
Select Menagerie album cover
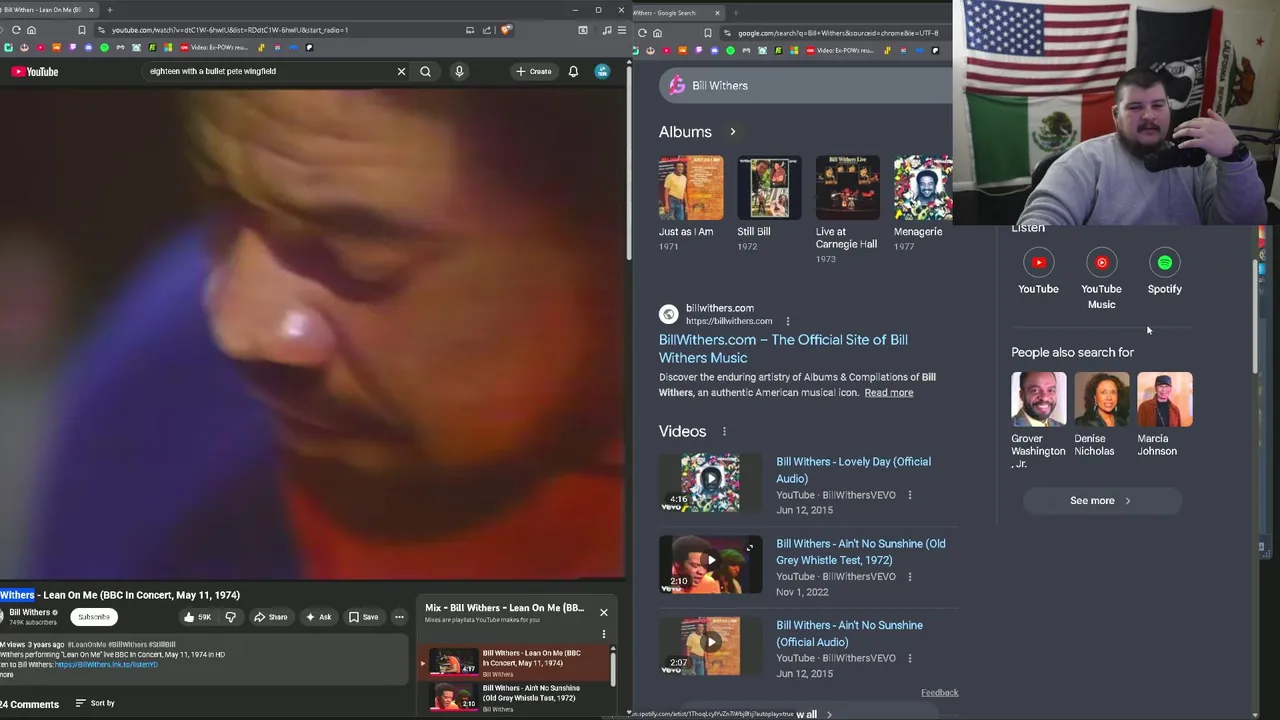click(x=923, y=187)
